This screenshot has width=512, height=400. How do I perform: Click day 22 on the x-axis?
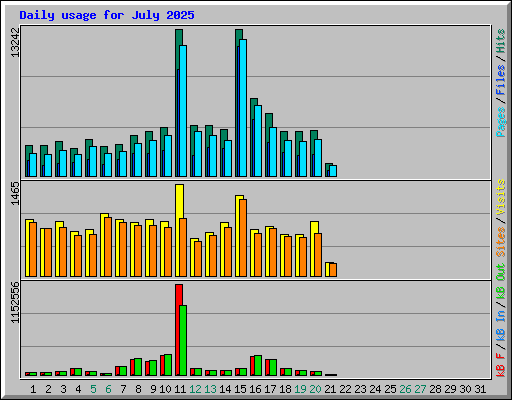[x=345, y=389]
